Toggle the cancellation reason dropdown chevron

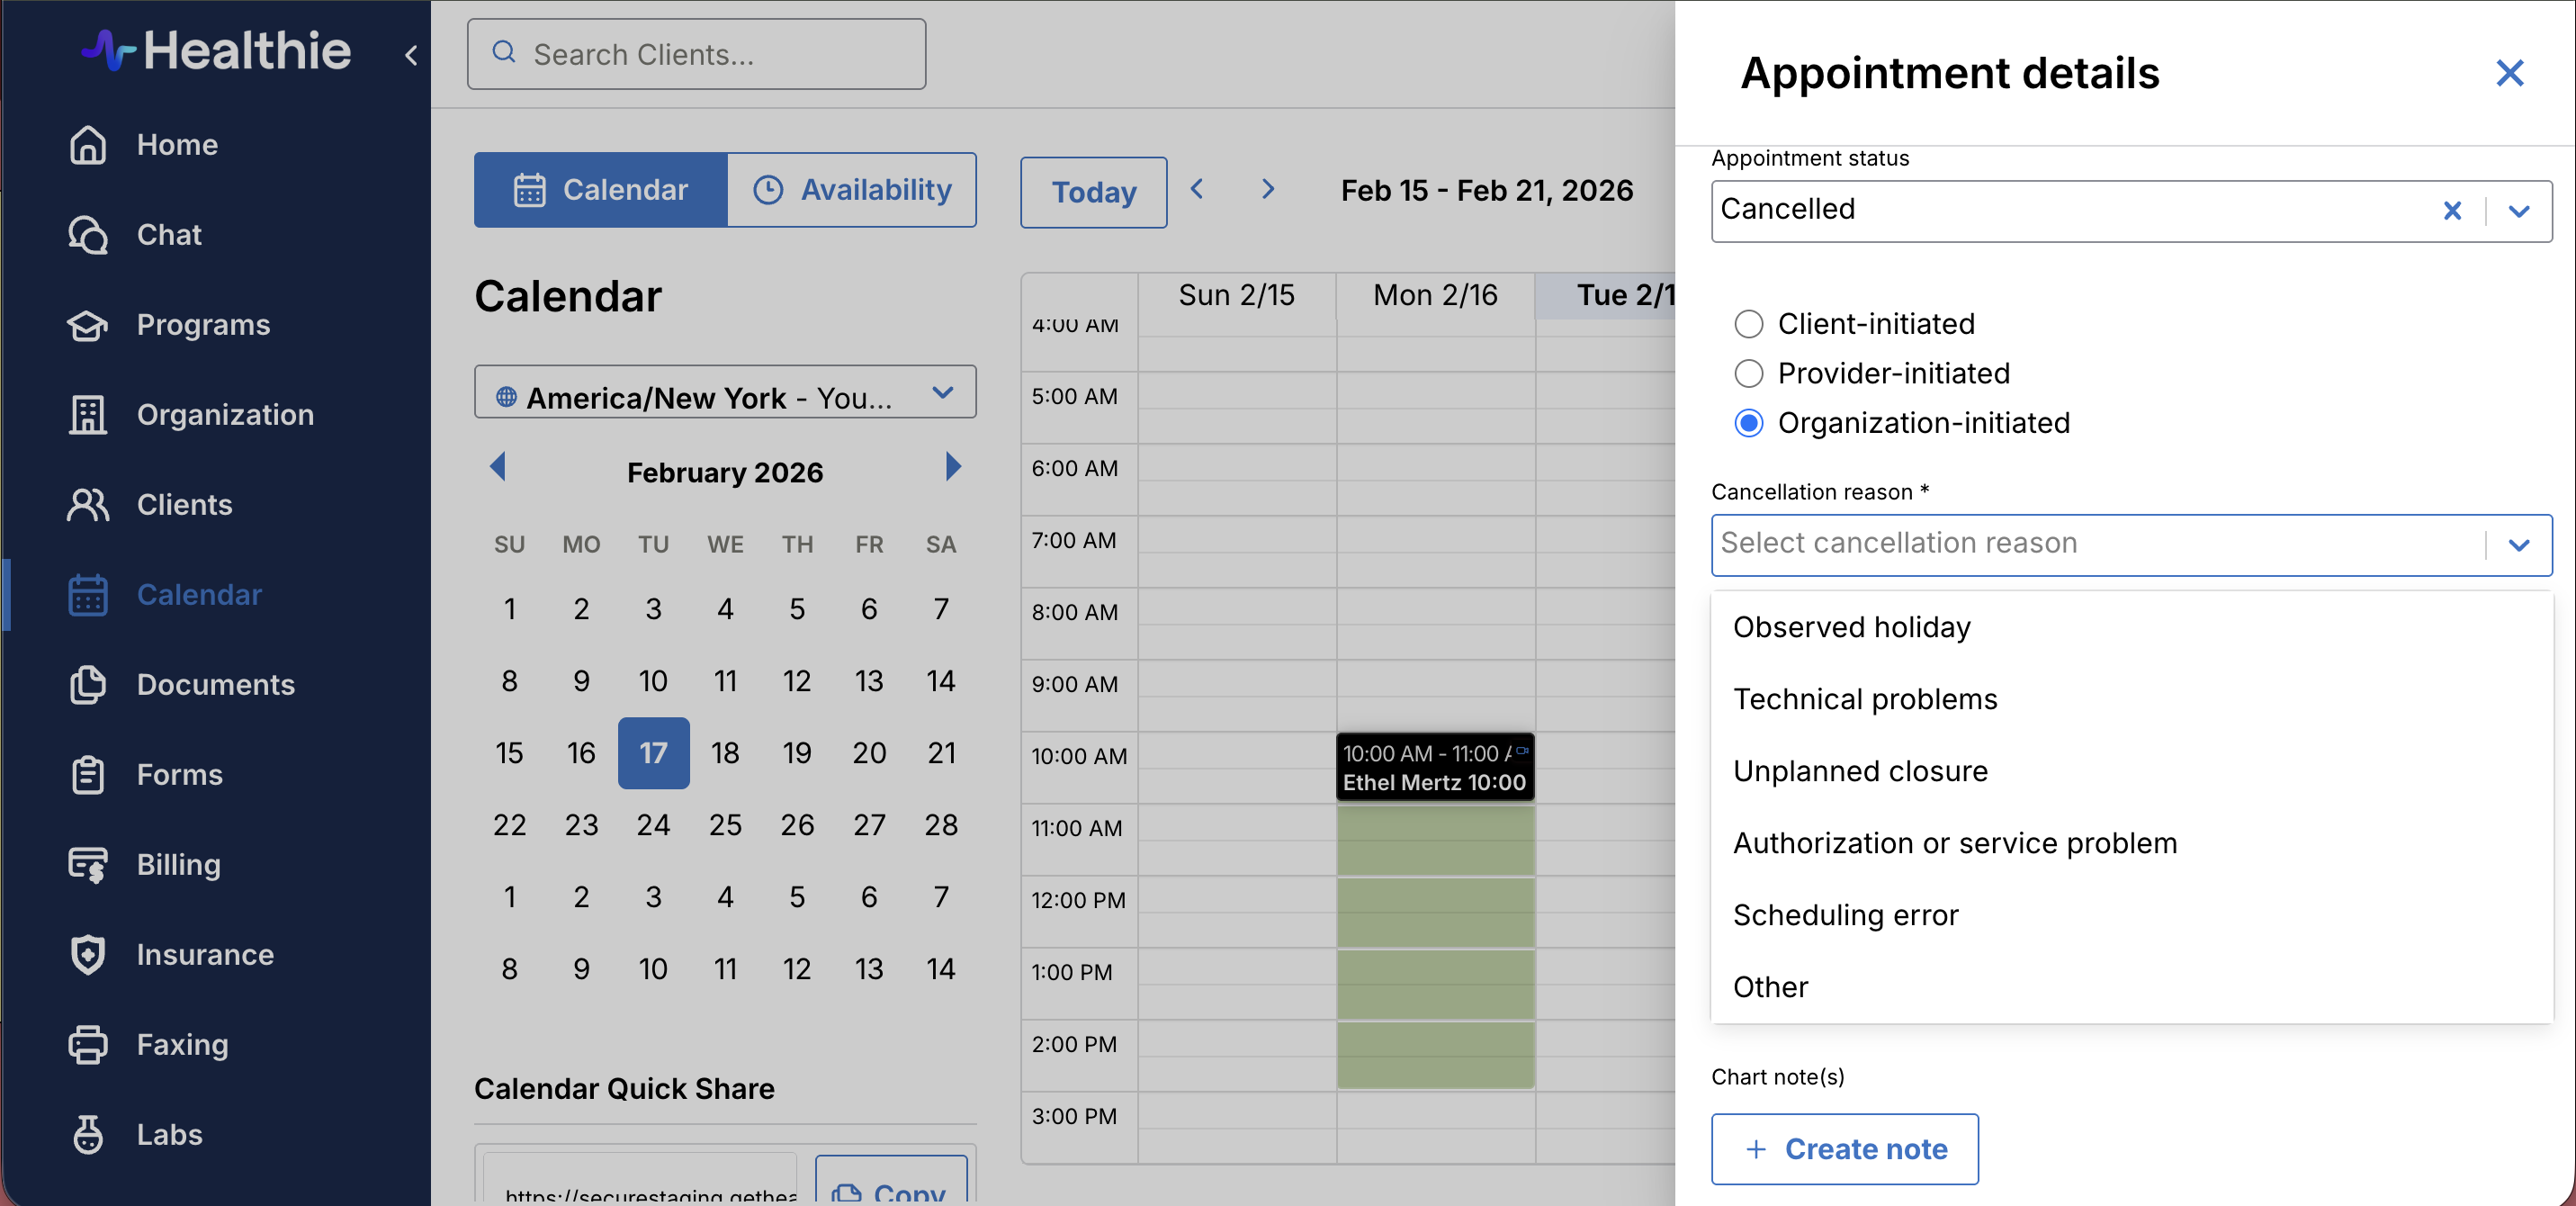click(2519, 545)
